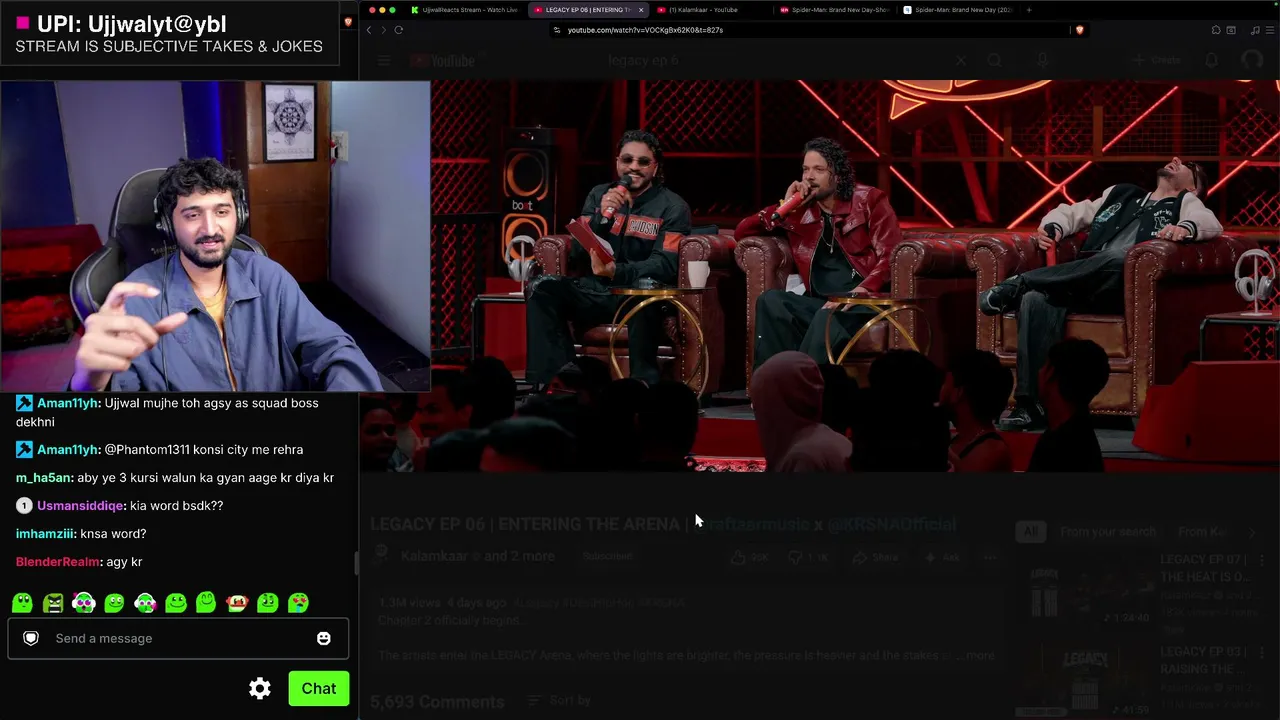The height and width of the screenshot is (720, 1280).
Task: Select the From your search chip
Action: pyautogui.click(x=1108, y=532)
